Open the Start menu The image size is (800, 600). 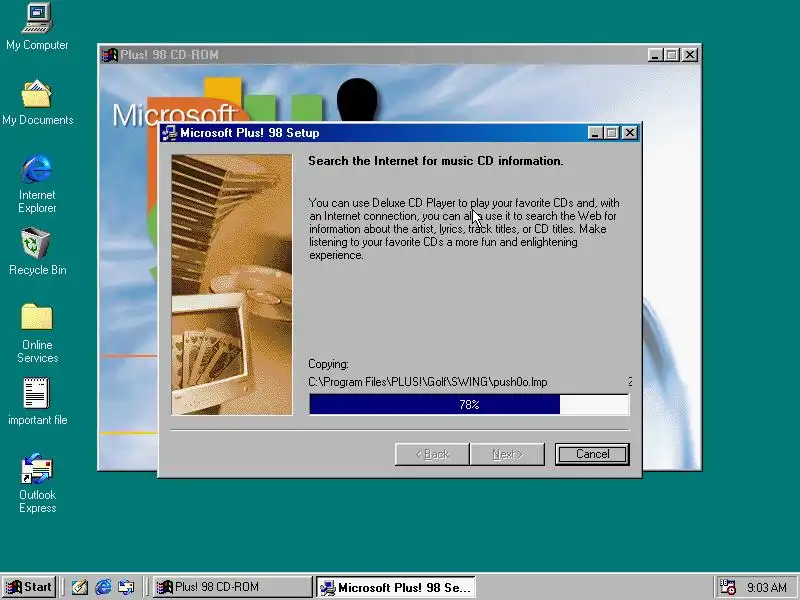29,587
